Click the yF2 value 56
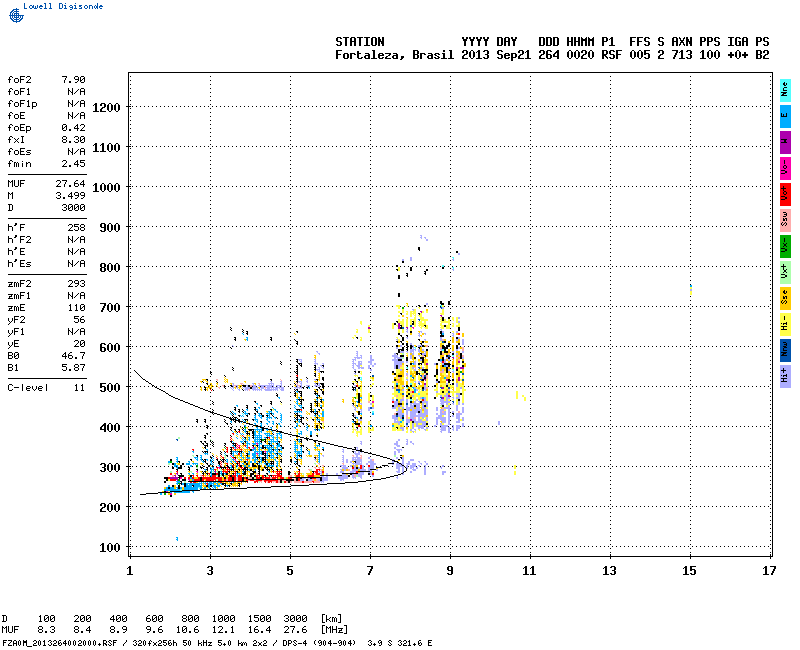800x650 pixels. tap(80, 320)
